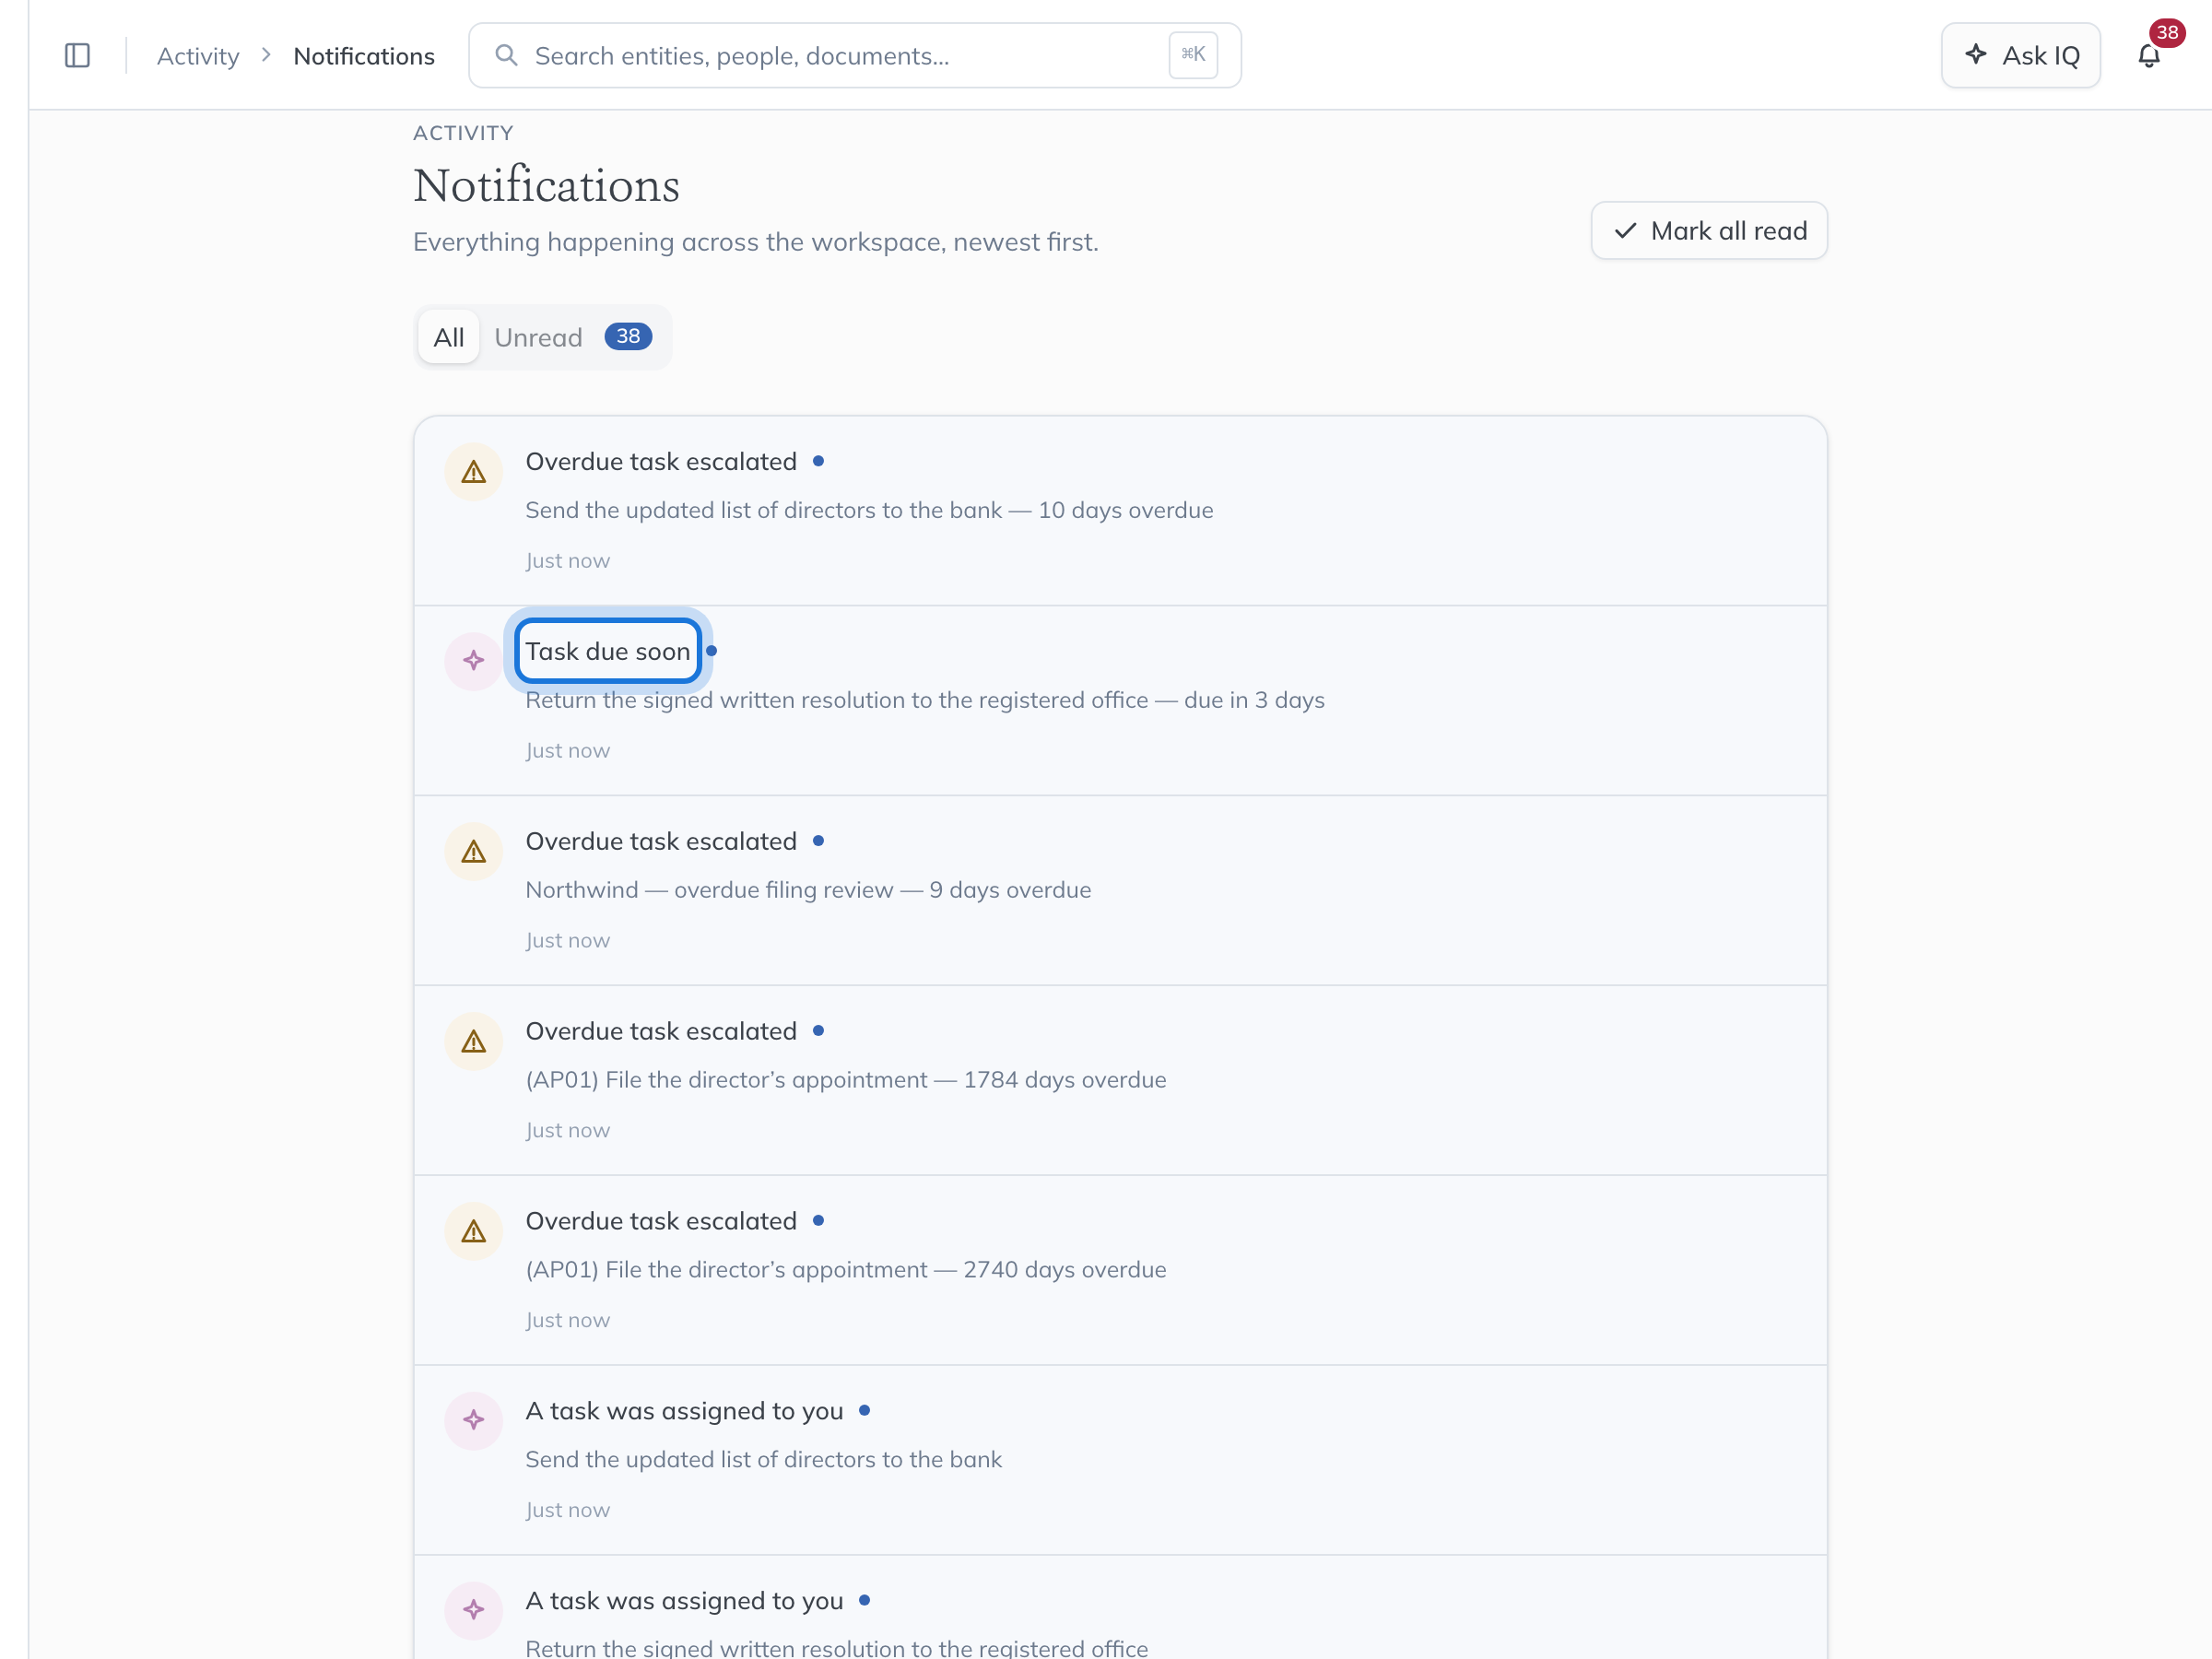
Task: Focus the Search entities, people, documents field
Action: tap(855, 56)
